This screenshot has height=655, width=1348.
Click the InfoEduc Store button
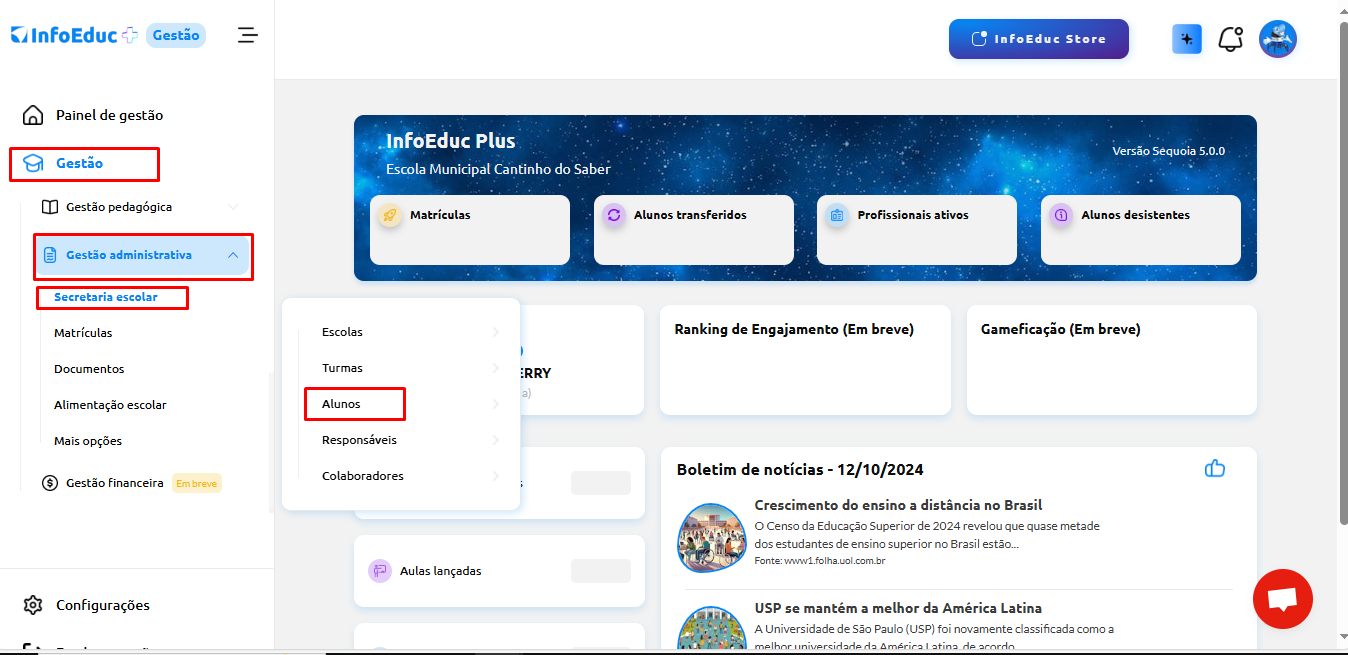[x=1039, y=39]
